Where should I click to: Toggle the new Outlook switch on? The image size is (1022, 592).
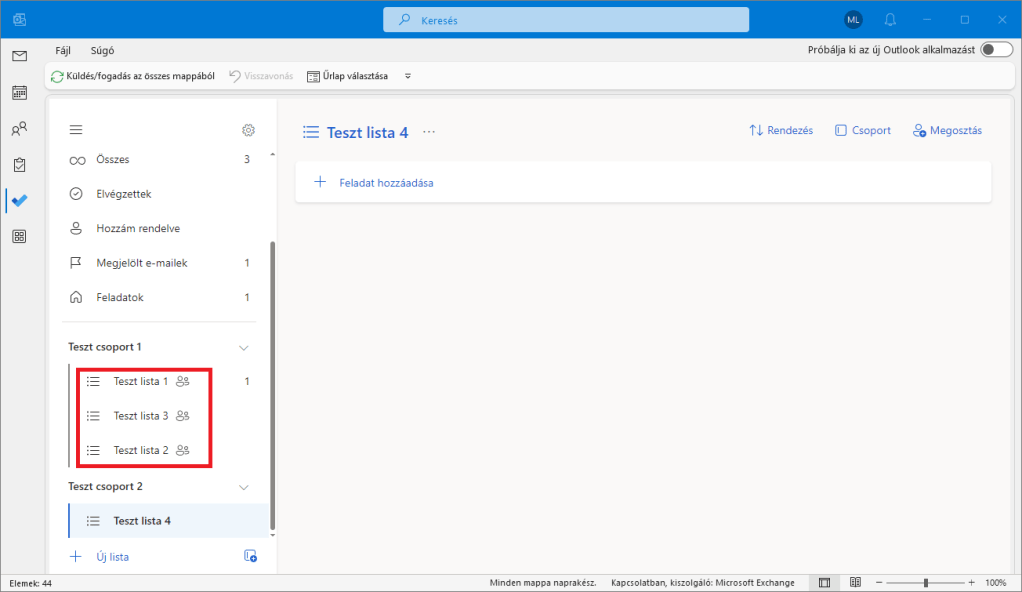(x=996, y=49)
